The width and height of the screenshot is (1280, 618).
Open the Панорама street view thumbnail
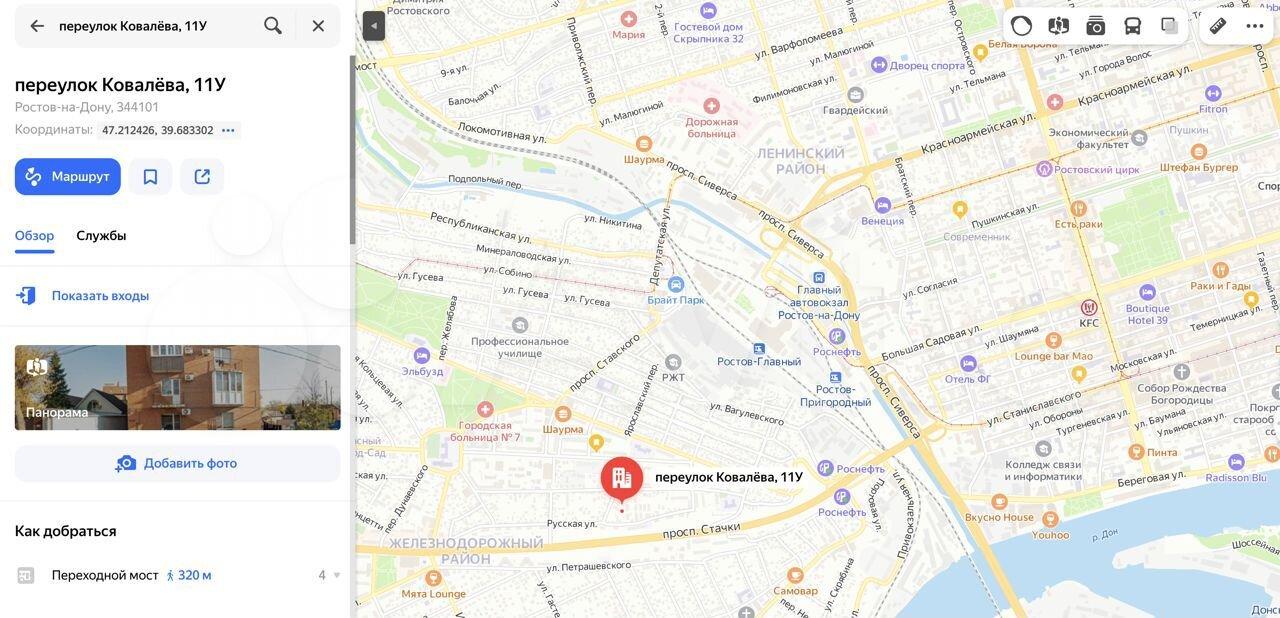(x=178, y=388)
